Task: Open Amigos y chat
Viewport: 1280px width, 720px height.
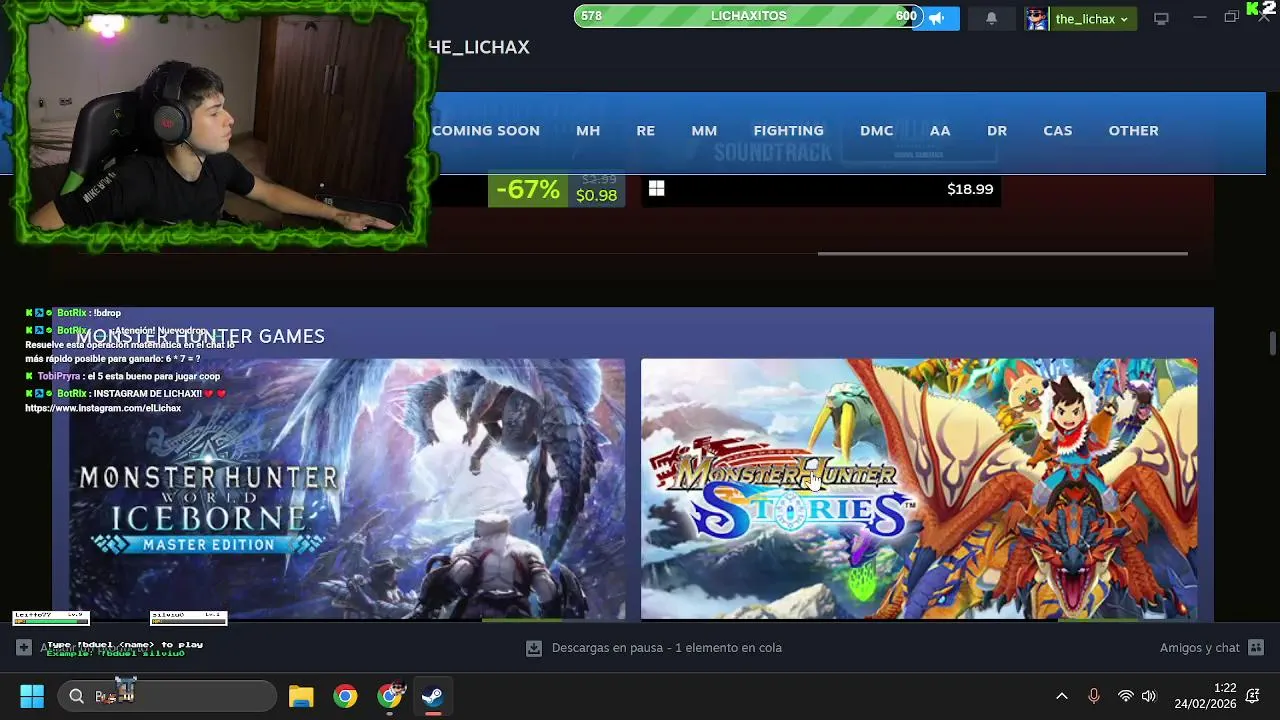Action: pos(1200,648)
